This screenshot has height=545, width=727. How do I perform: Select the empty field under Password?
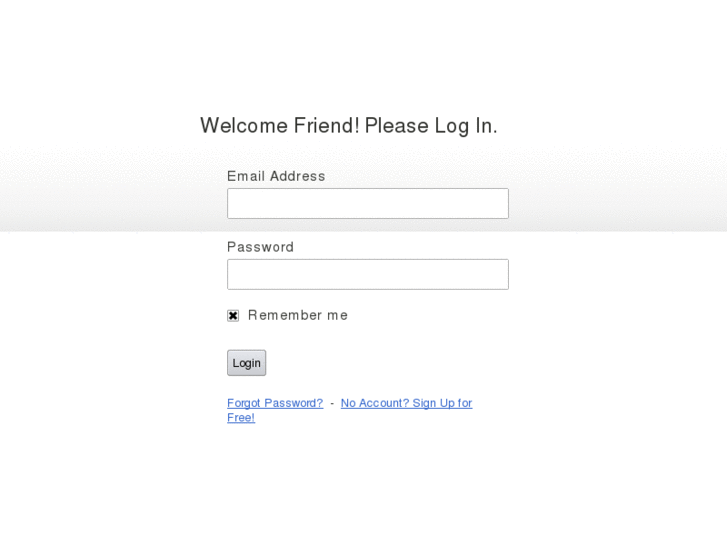click(x=367, y=274)
